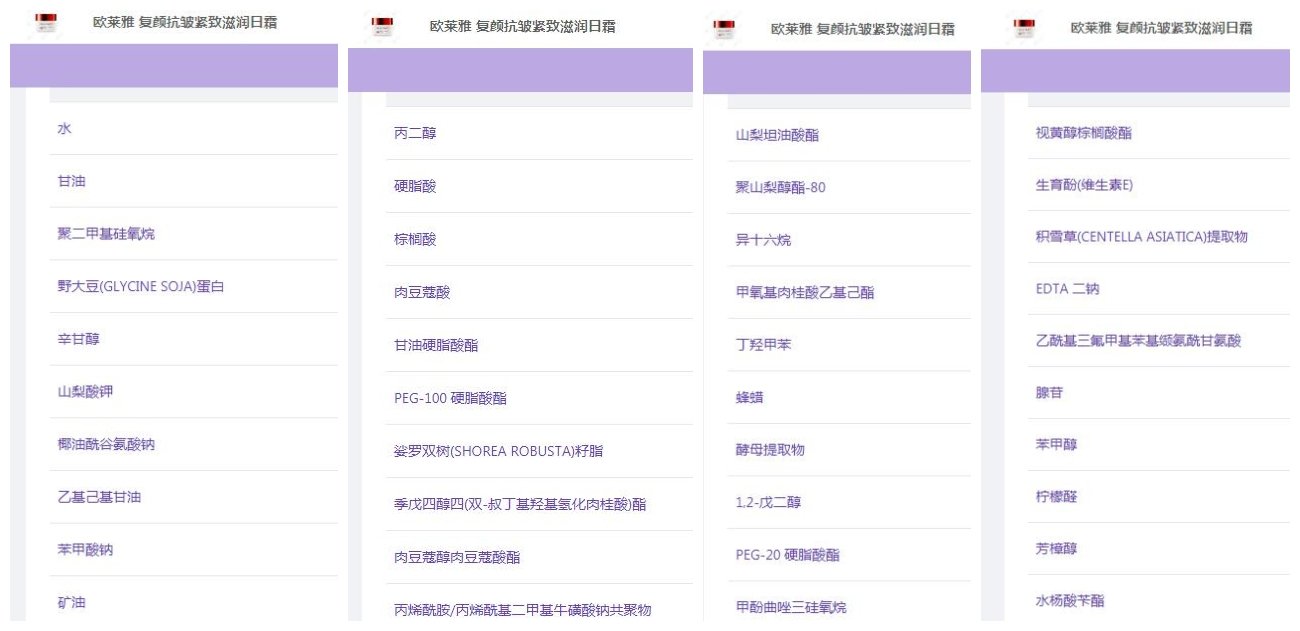Image resolution: width=1300 pixels, height=631 pixels.
Task: Open the 聚山梨醇酯-80 ingredient link
Action: click(x=780, y=187)
